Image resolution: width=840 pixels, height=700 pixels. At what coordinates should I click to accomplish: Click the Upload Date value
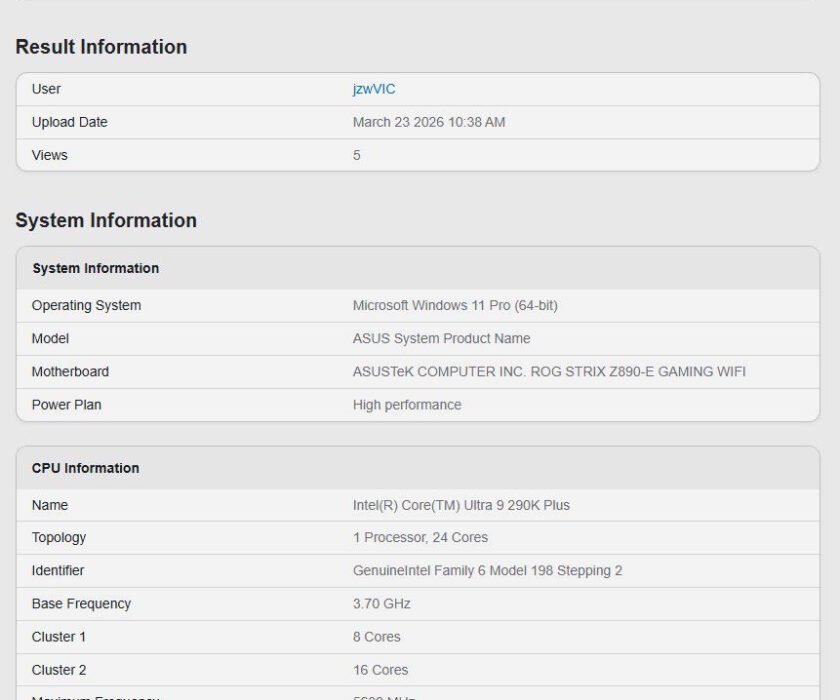click(428, 122)
